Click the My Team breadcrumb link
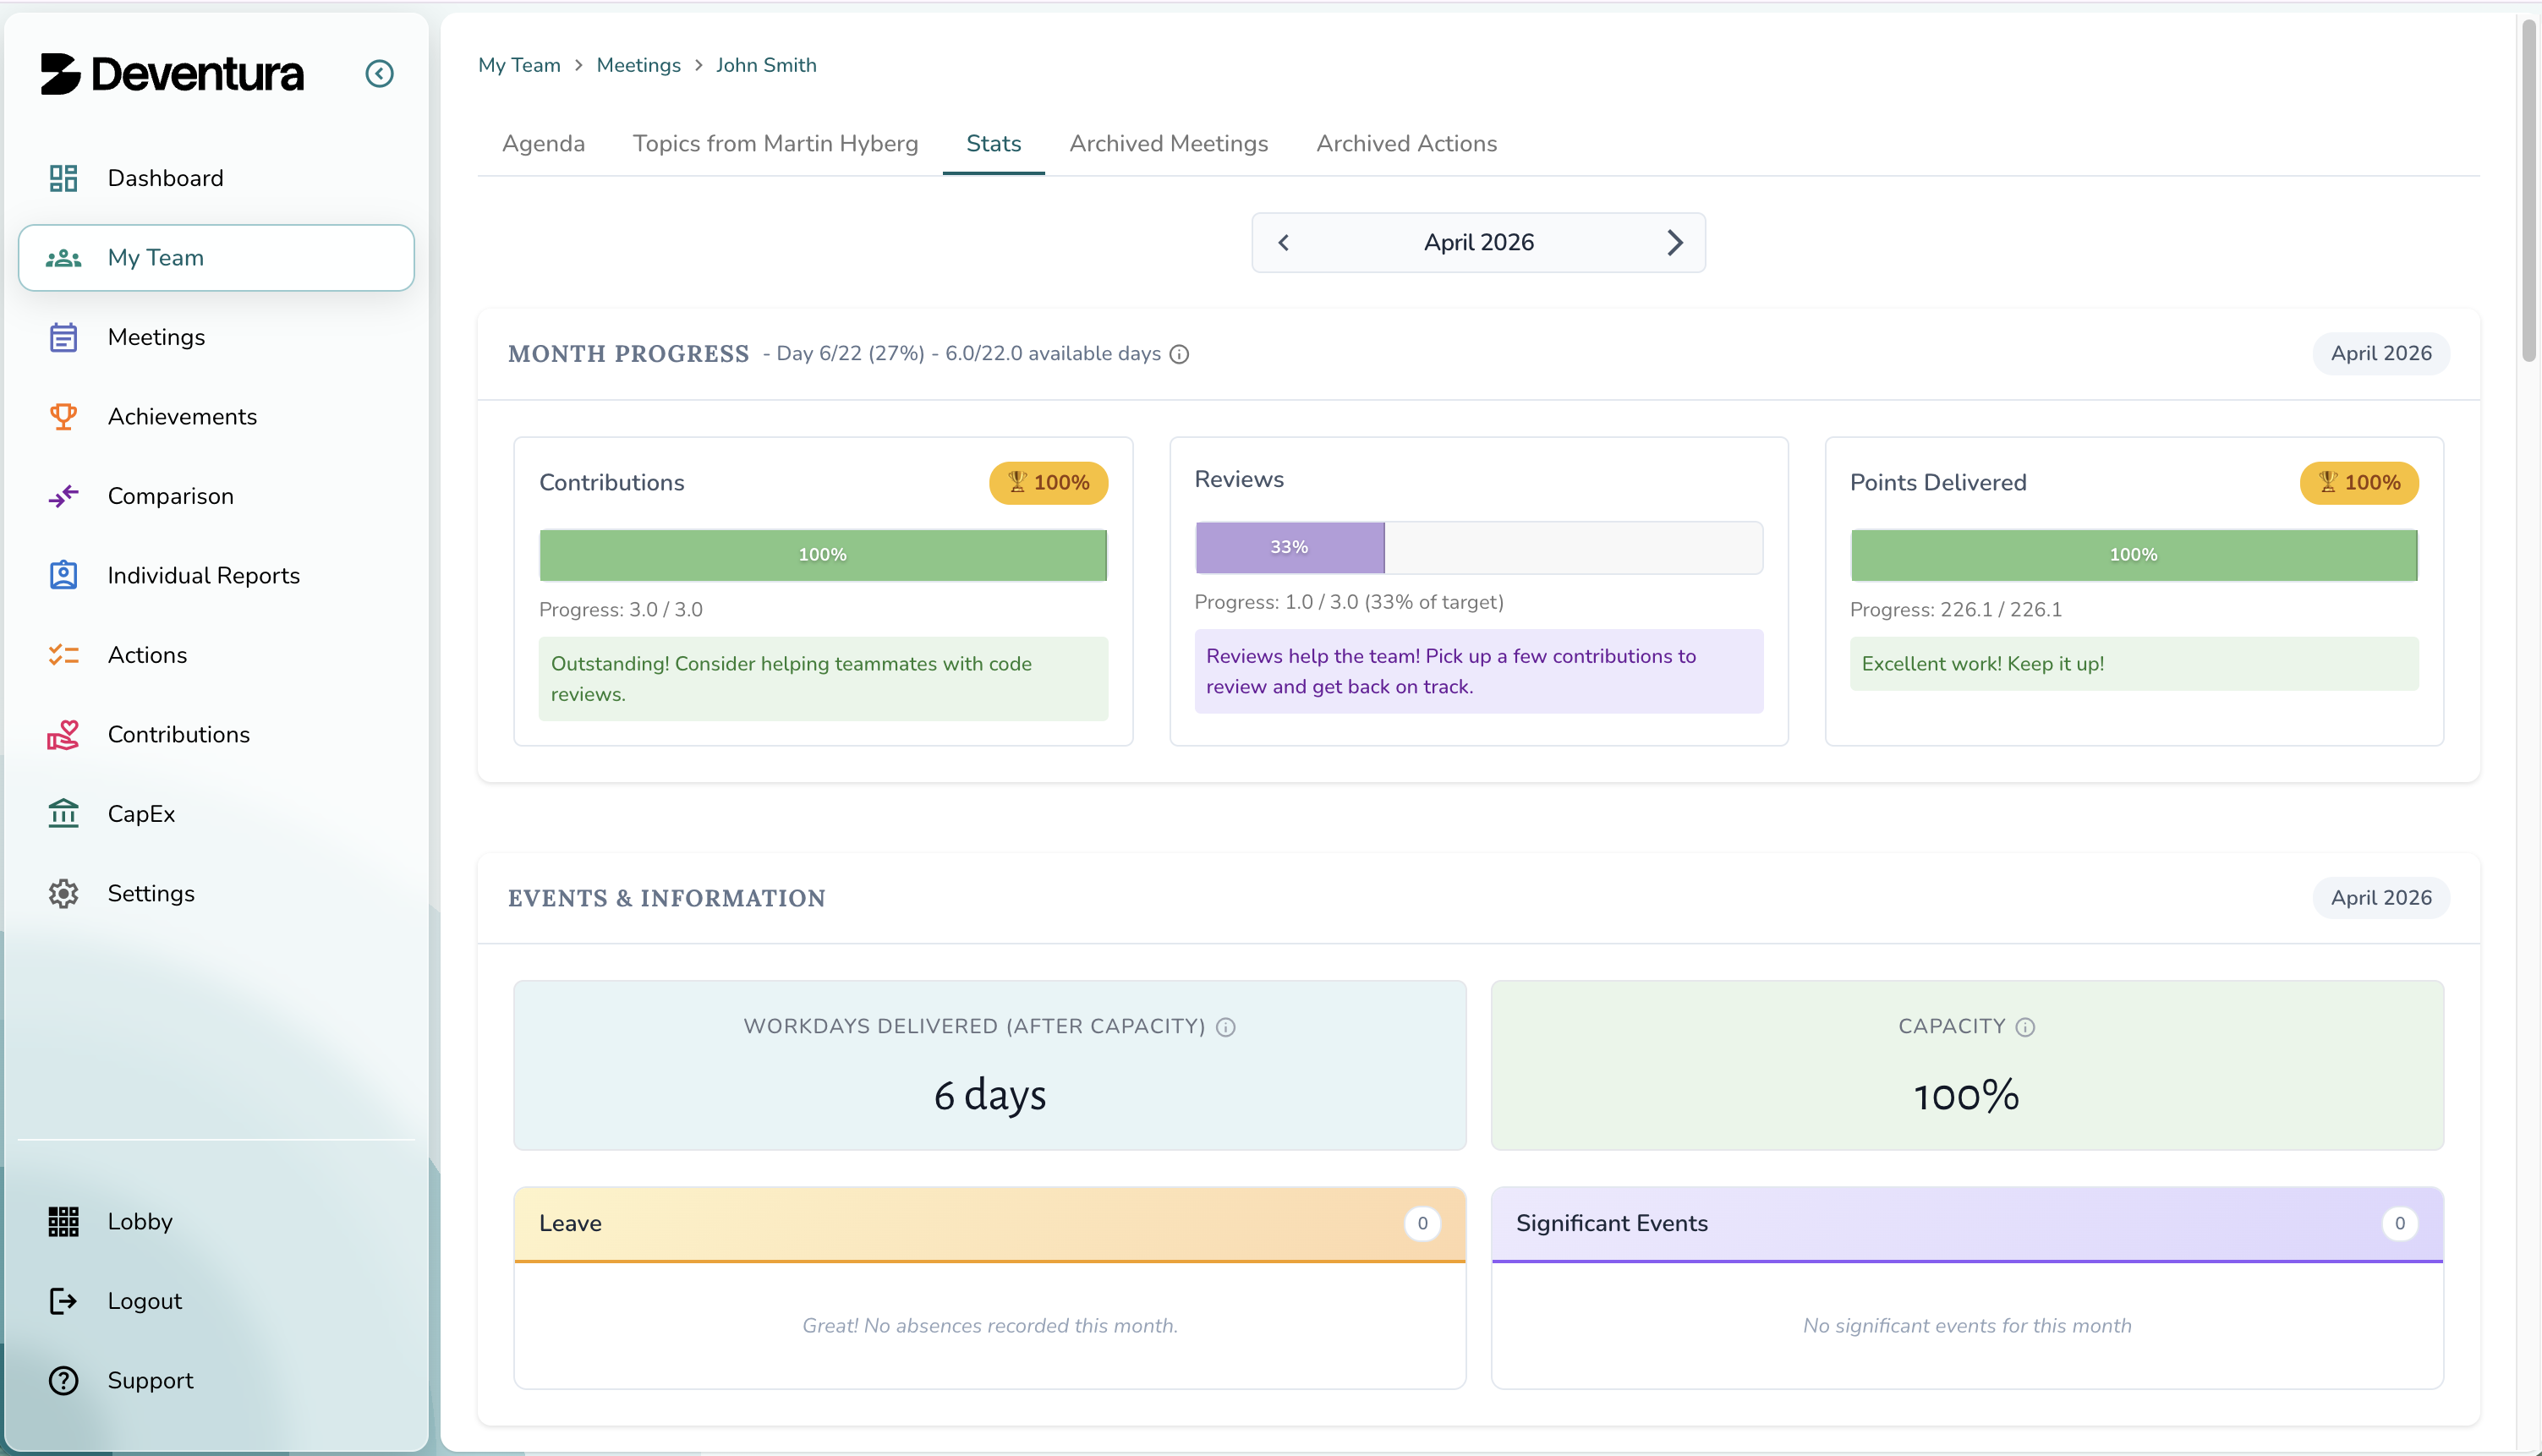This screenshot has width=2542, height=1456. point(519,64)
